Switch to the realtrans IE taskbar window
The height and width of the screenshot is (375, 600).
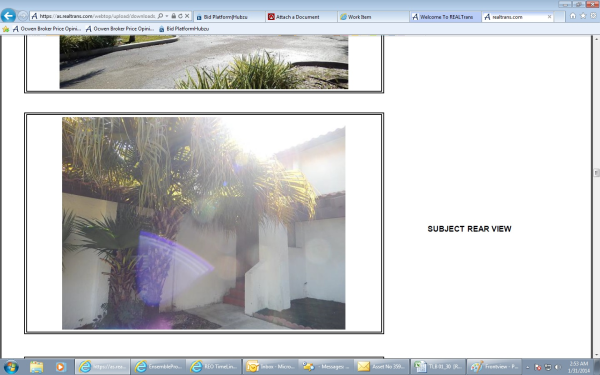tap(103, 367)
